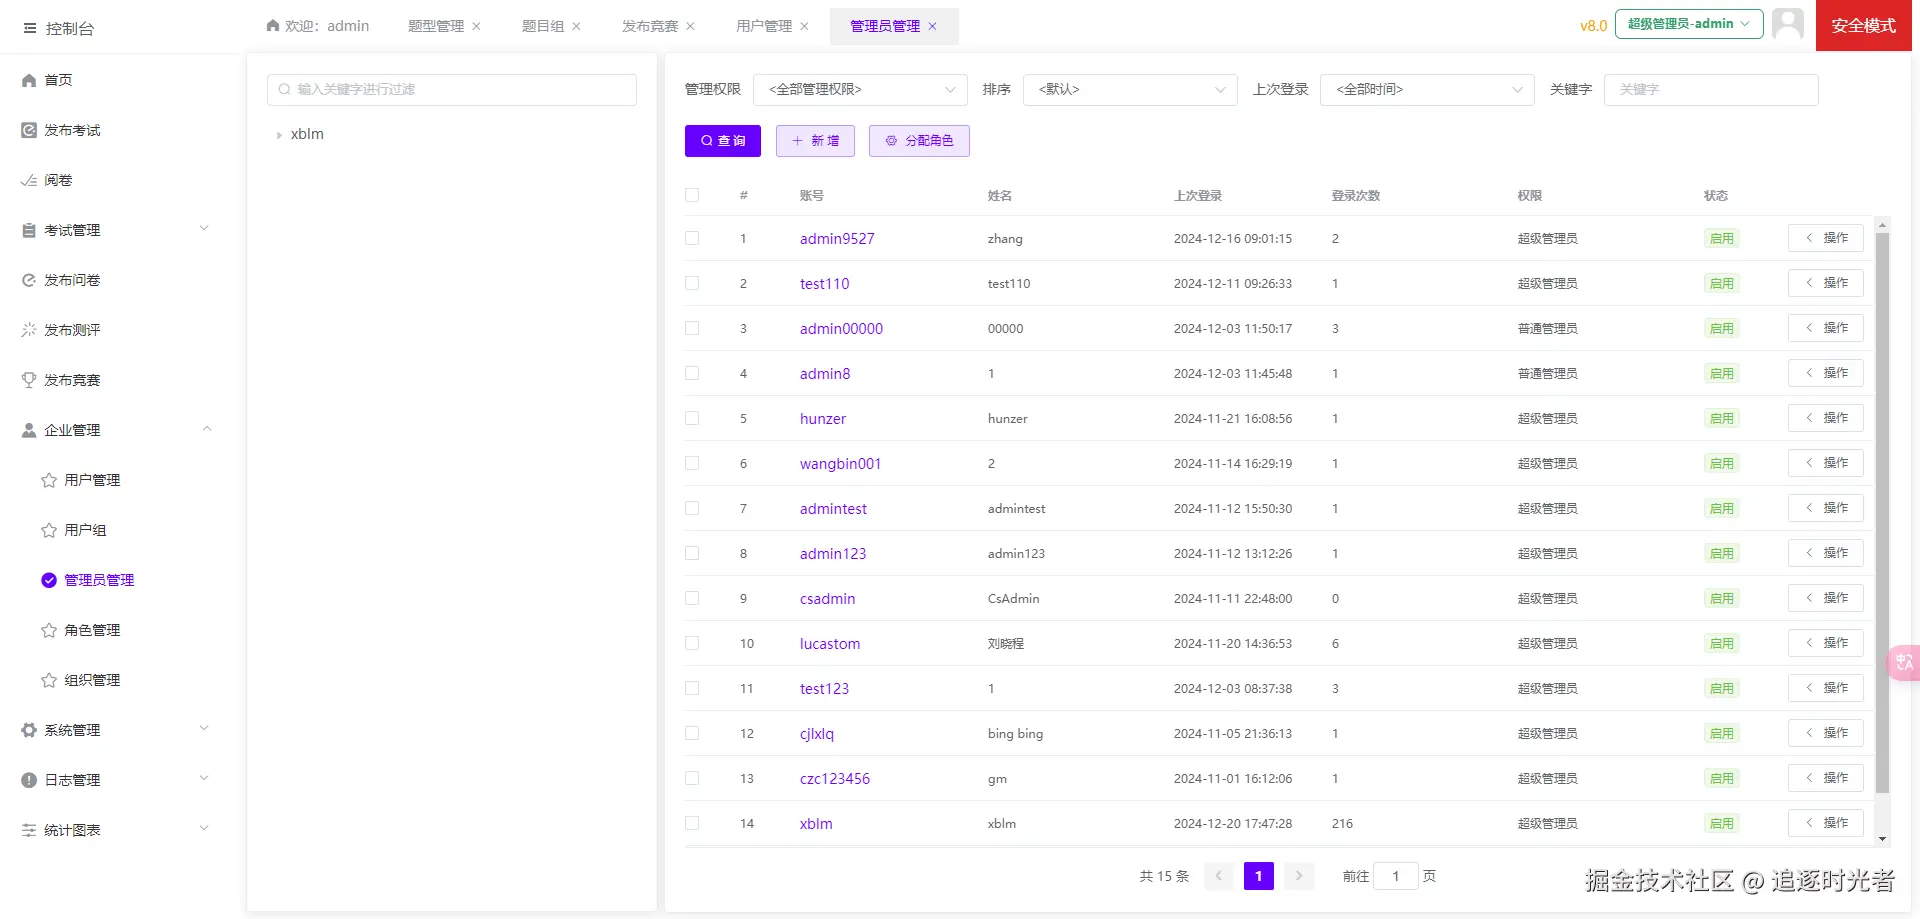This screenshot has width=1920, height=919.
Task: Check the select-all checkbox in table header
Action: [x=692, y=195]
